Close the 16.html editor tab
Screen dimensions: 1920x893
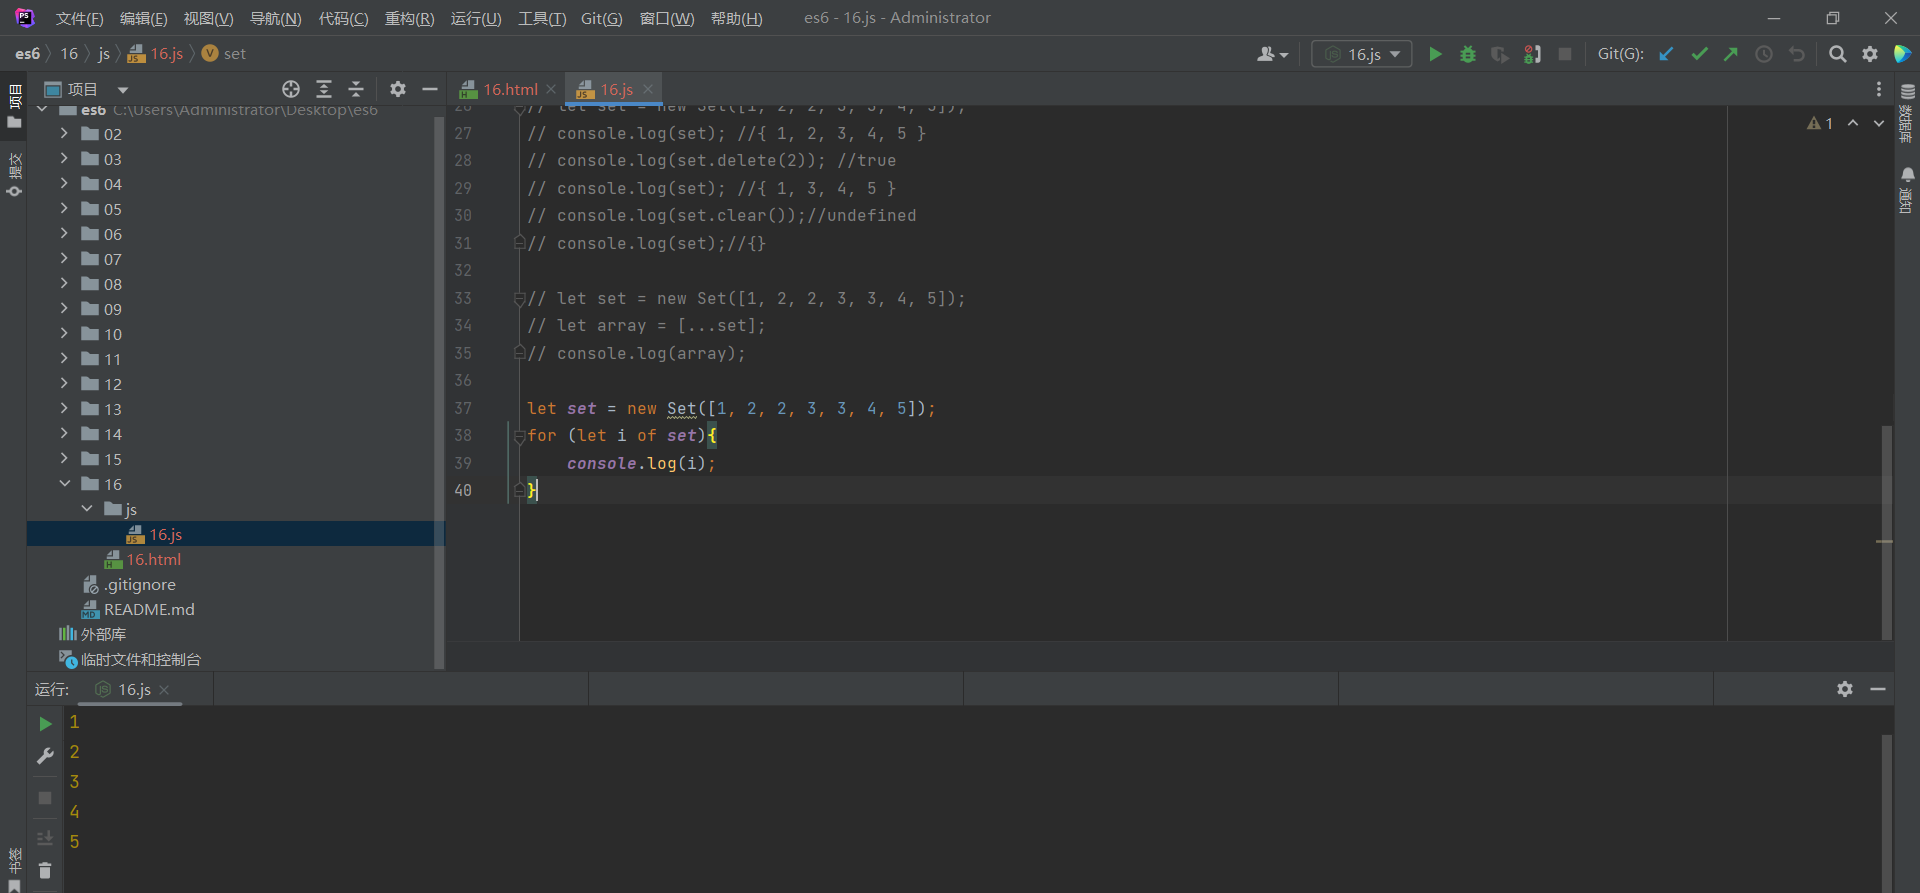pyautogui.click(x=551, y=89)
